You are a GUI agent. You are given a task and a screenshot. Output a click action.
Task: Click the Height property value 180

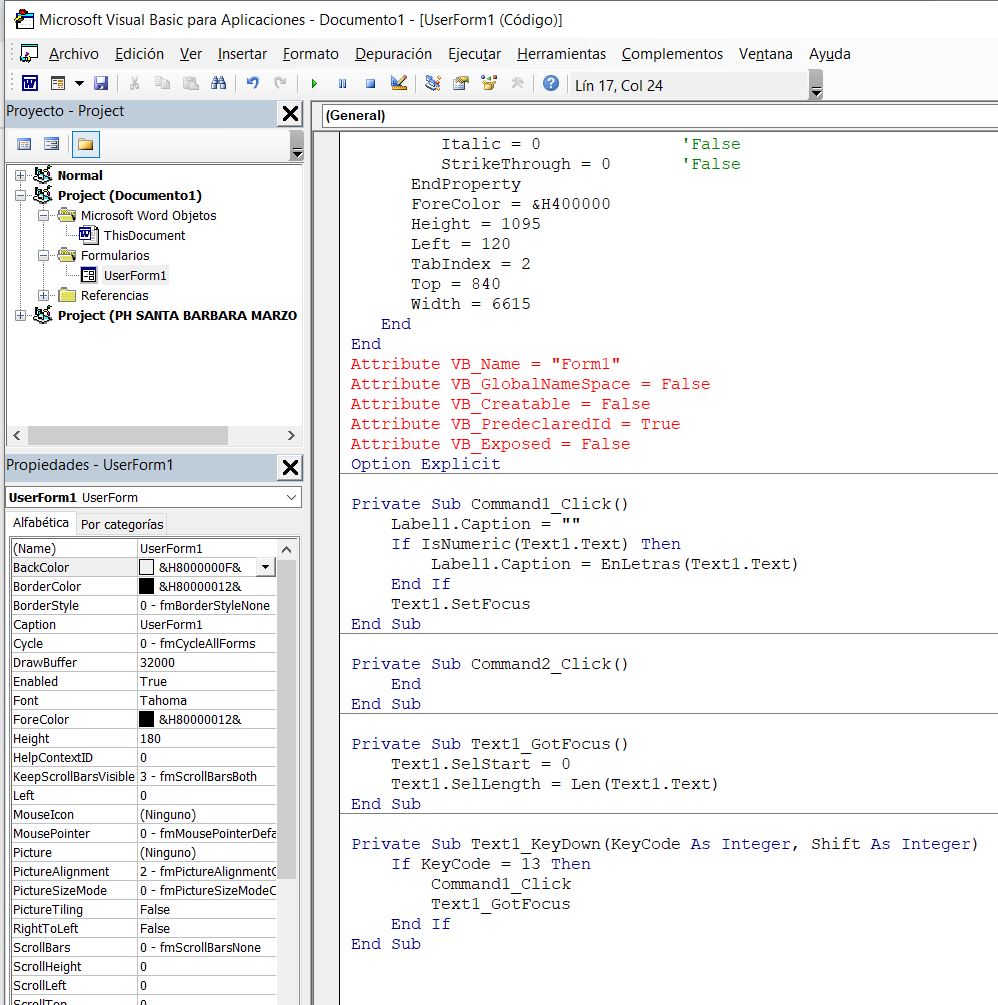coord(207,739)
